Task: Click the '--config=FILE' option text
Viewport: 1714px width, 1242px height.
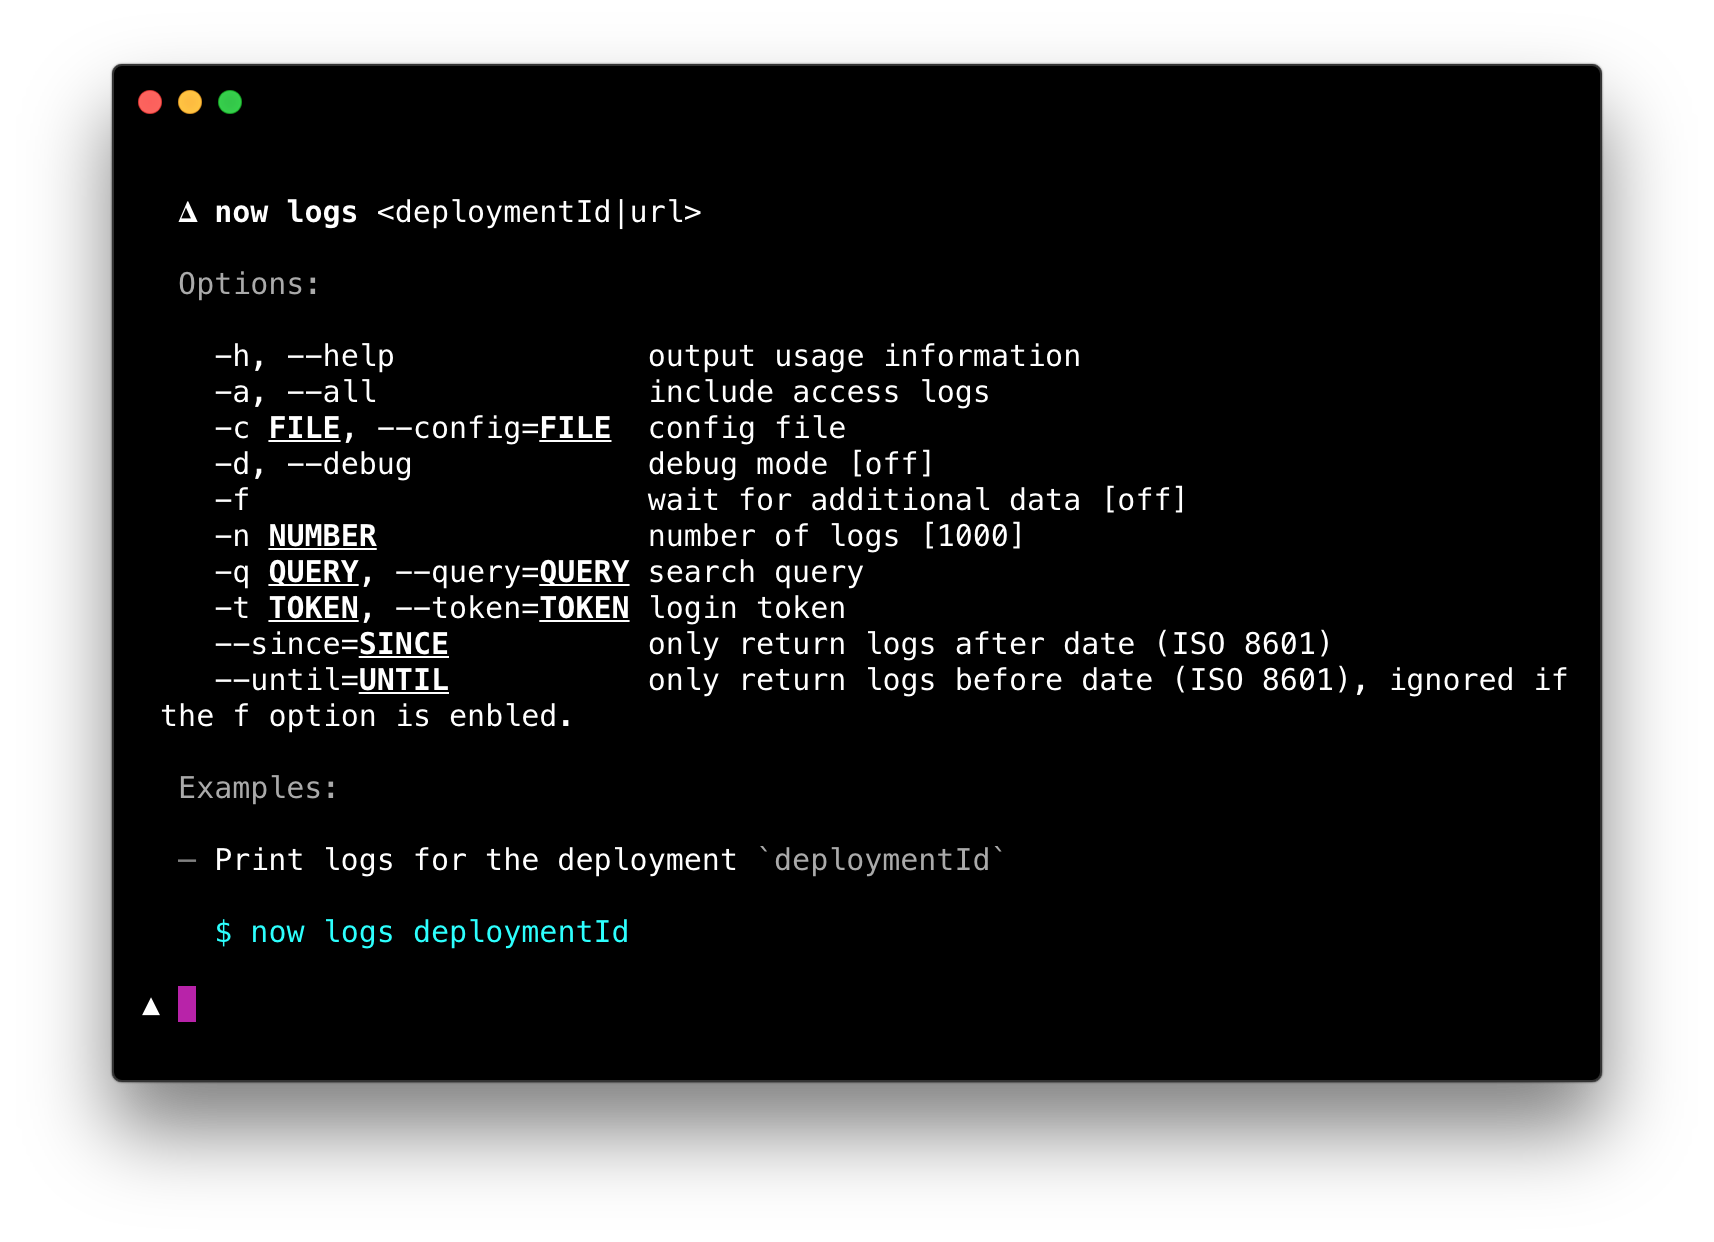Action: click(x=494, y=428)
